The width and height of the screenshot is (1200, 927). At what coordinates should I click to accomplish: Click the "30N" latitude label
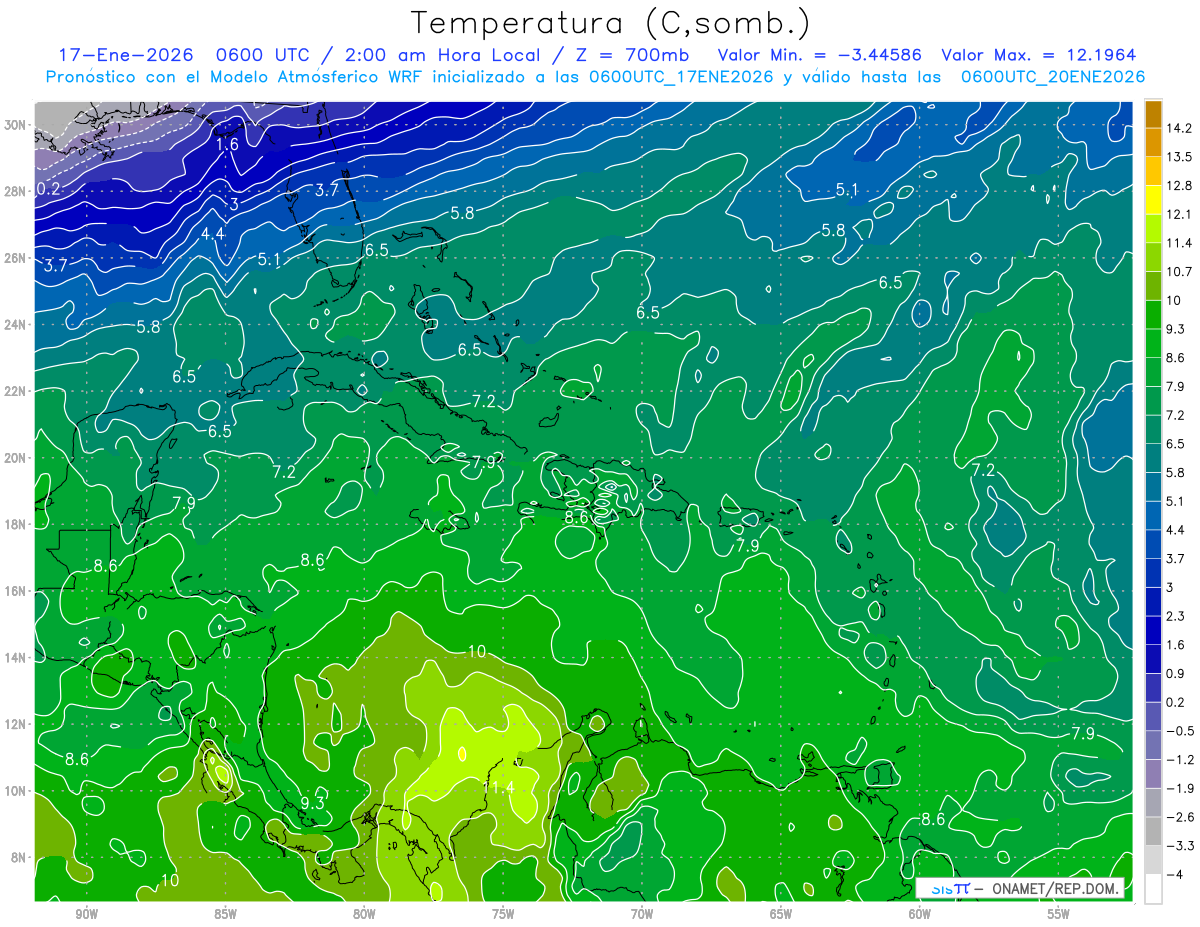coord(17,125)
